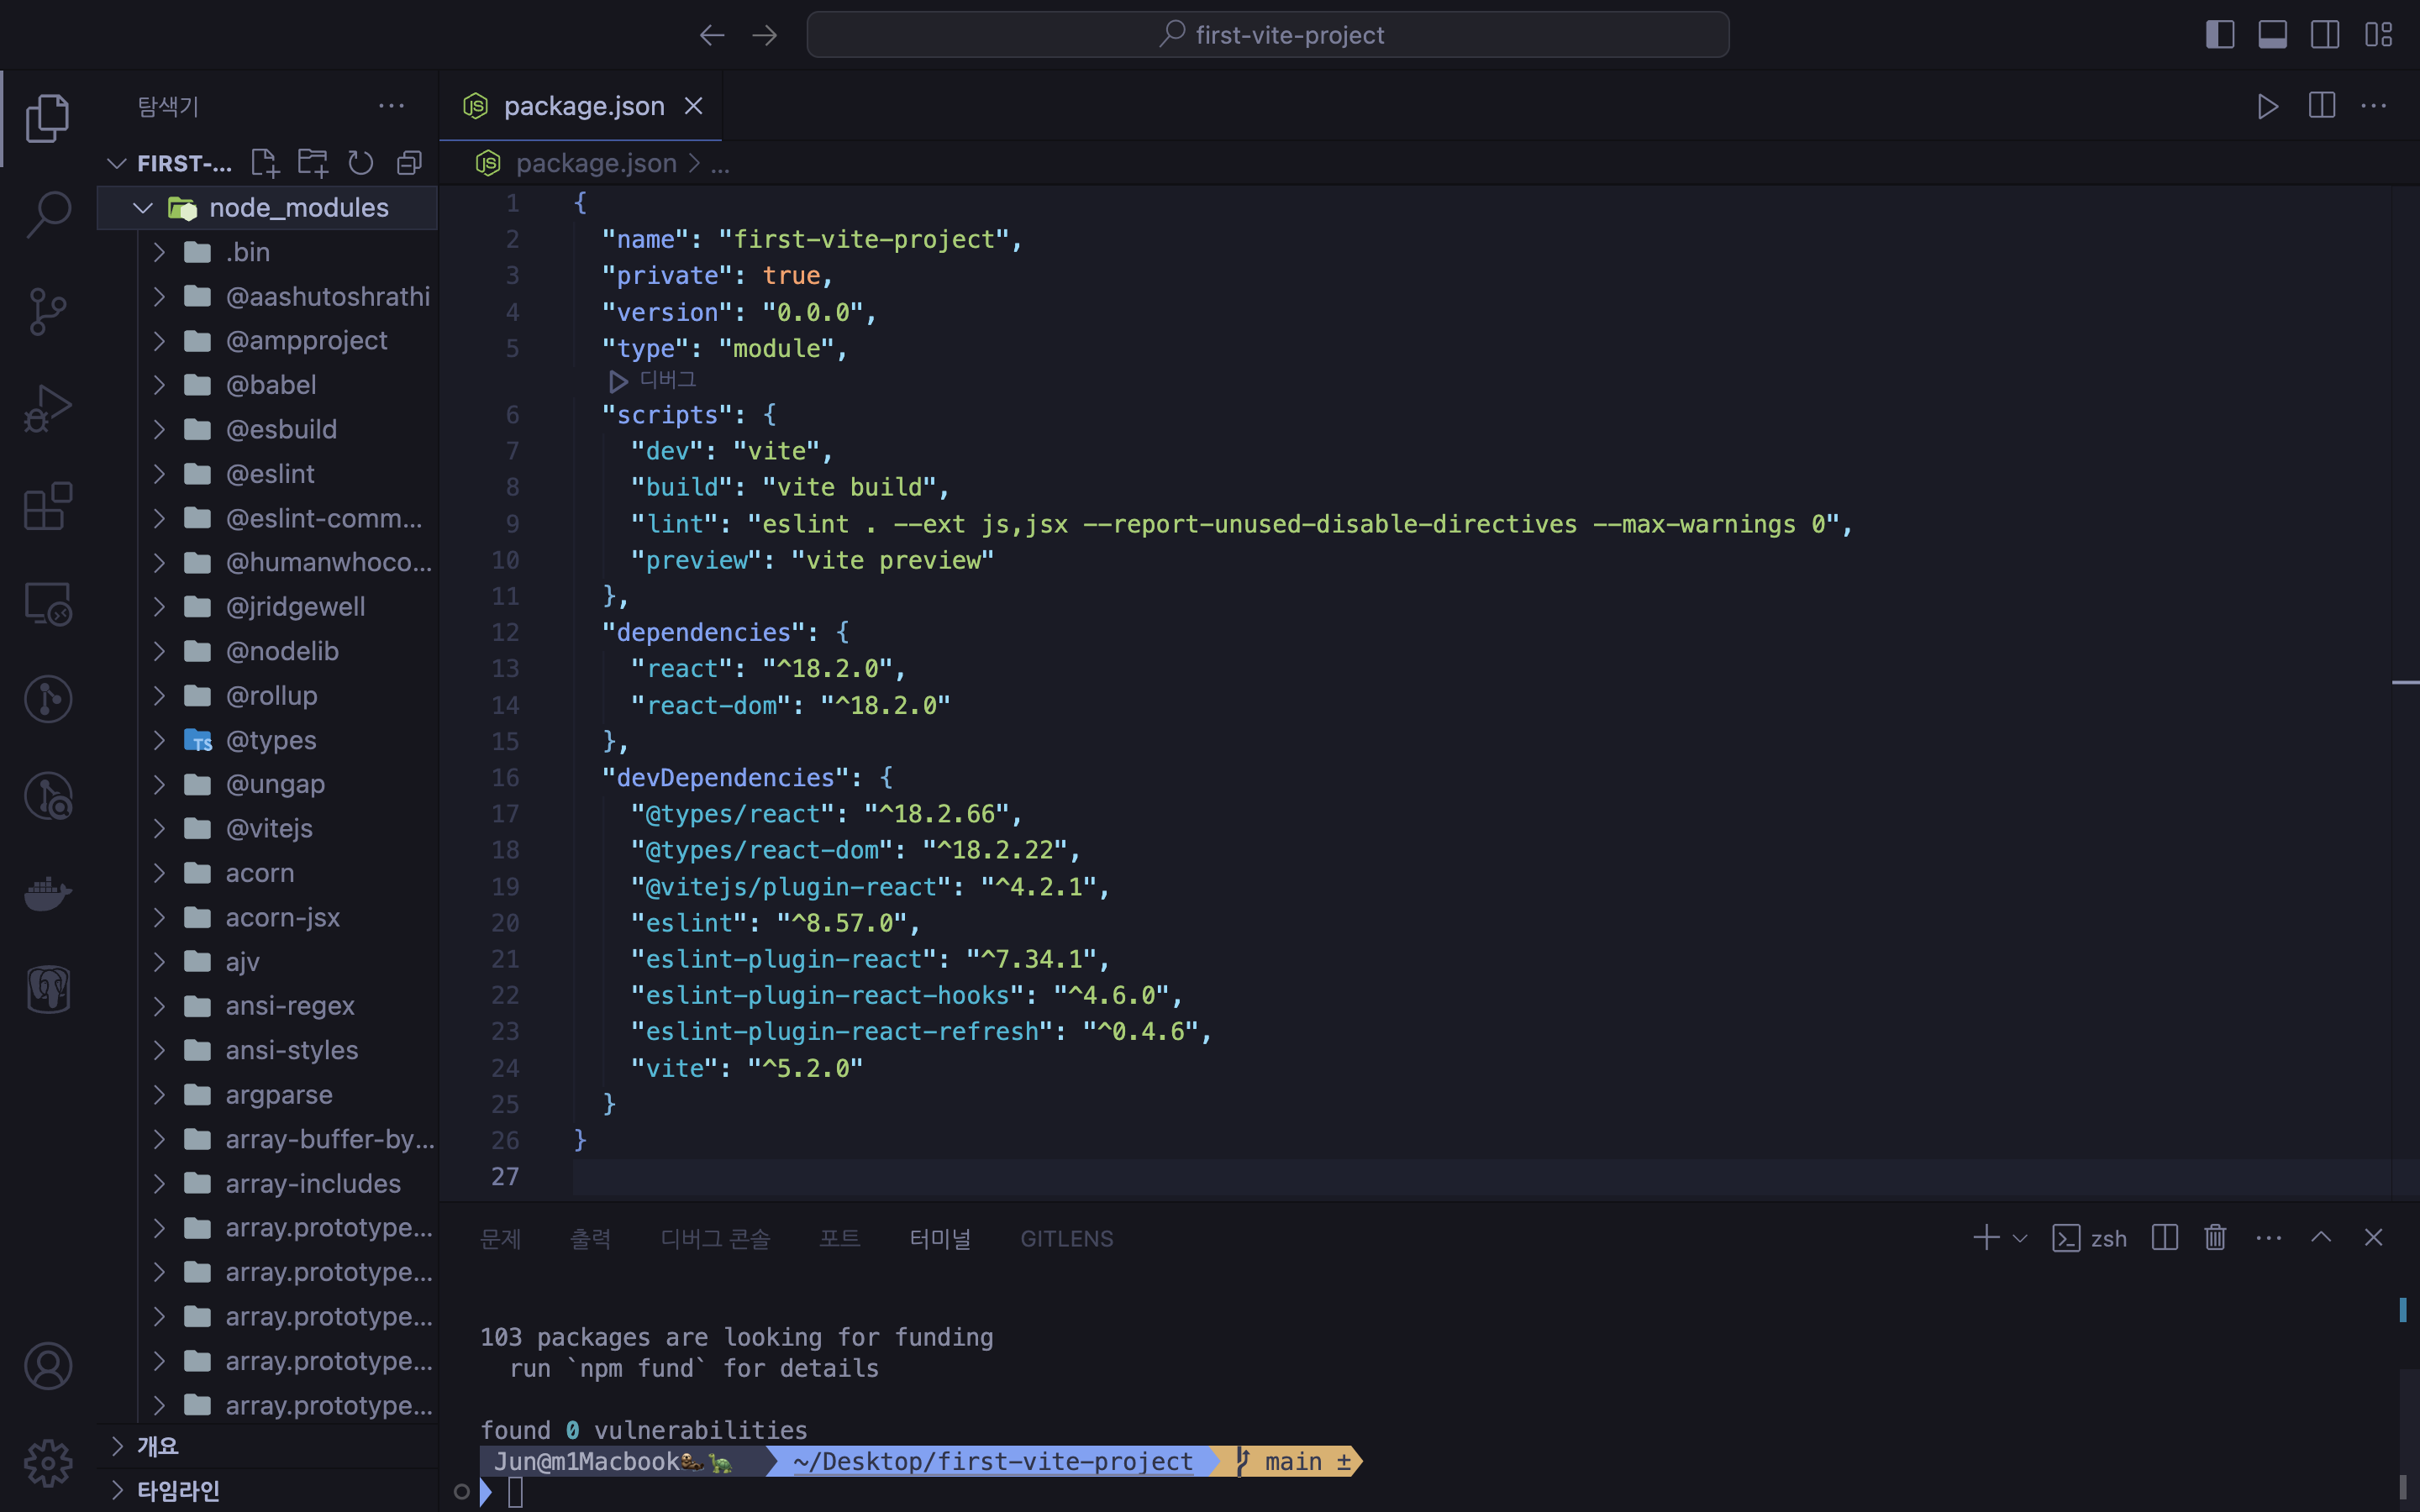Open the Run and Debug view
The width and height of the screenshot is (2420, 1512).
coord(47,409)
